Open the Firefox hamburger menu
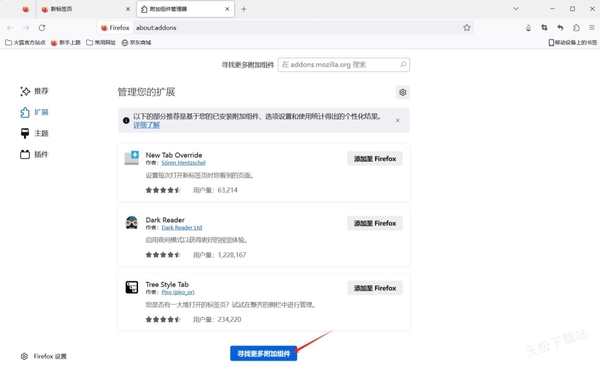600x369 pixels. point(592,28)
